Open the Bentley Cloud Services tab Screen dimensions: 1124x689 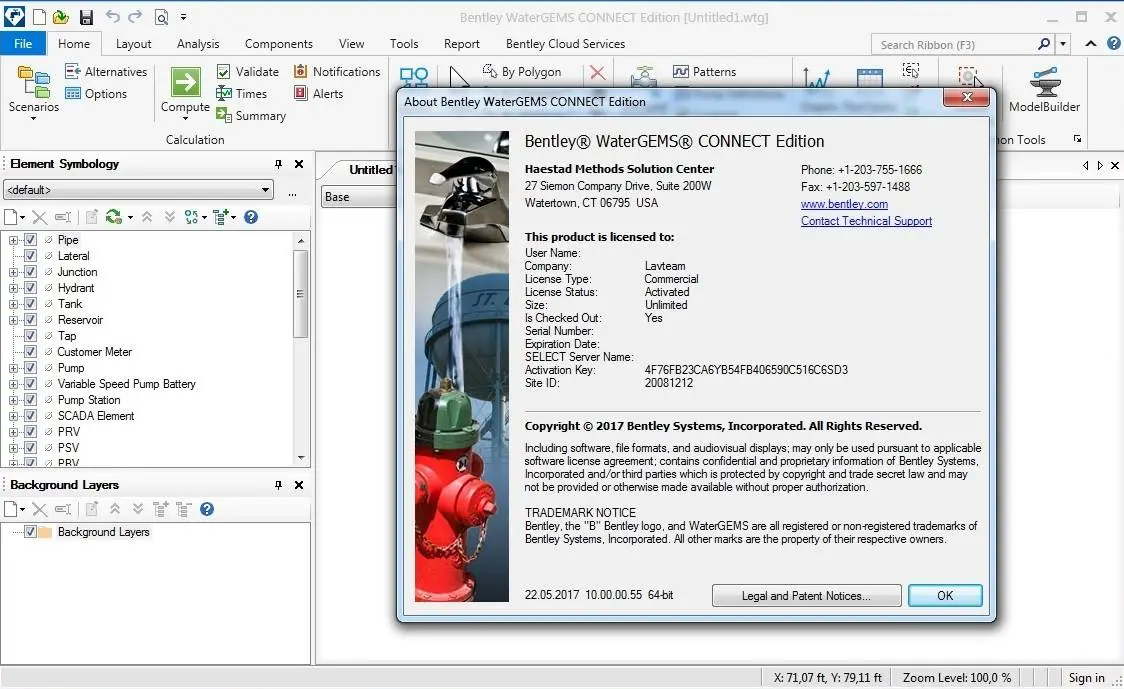[565, 44]
